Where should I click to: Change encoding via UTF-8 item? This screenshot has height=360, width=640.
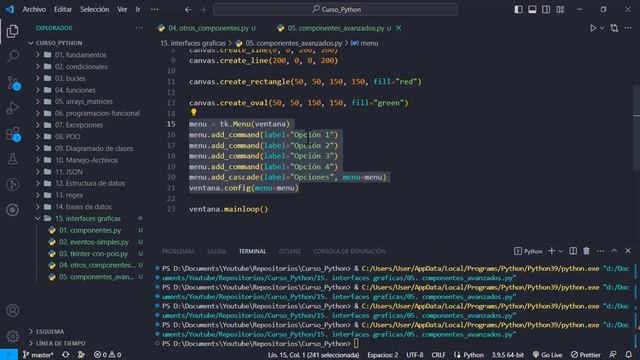pyautogui.click(x=415, y=355)
